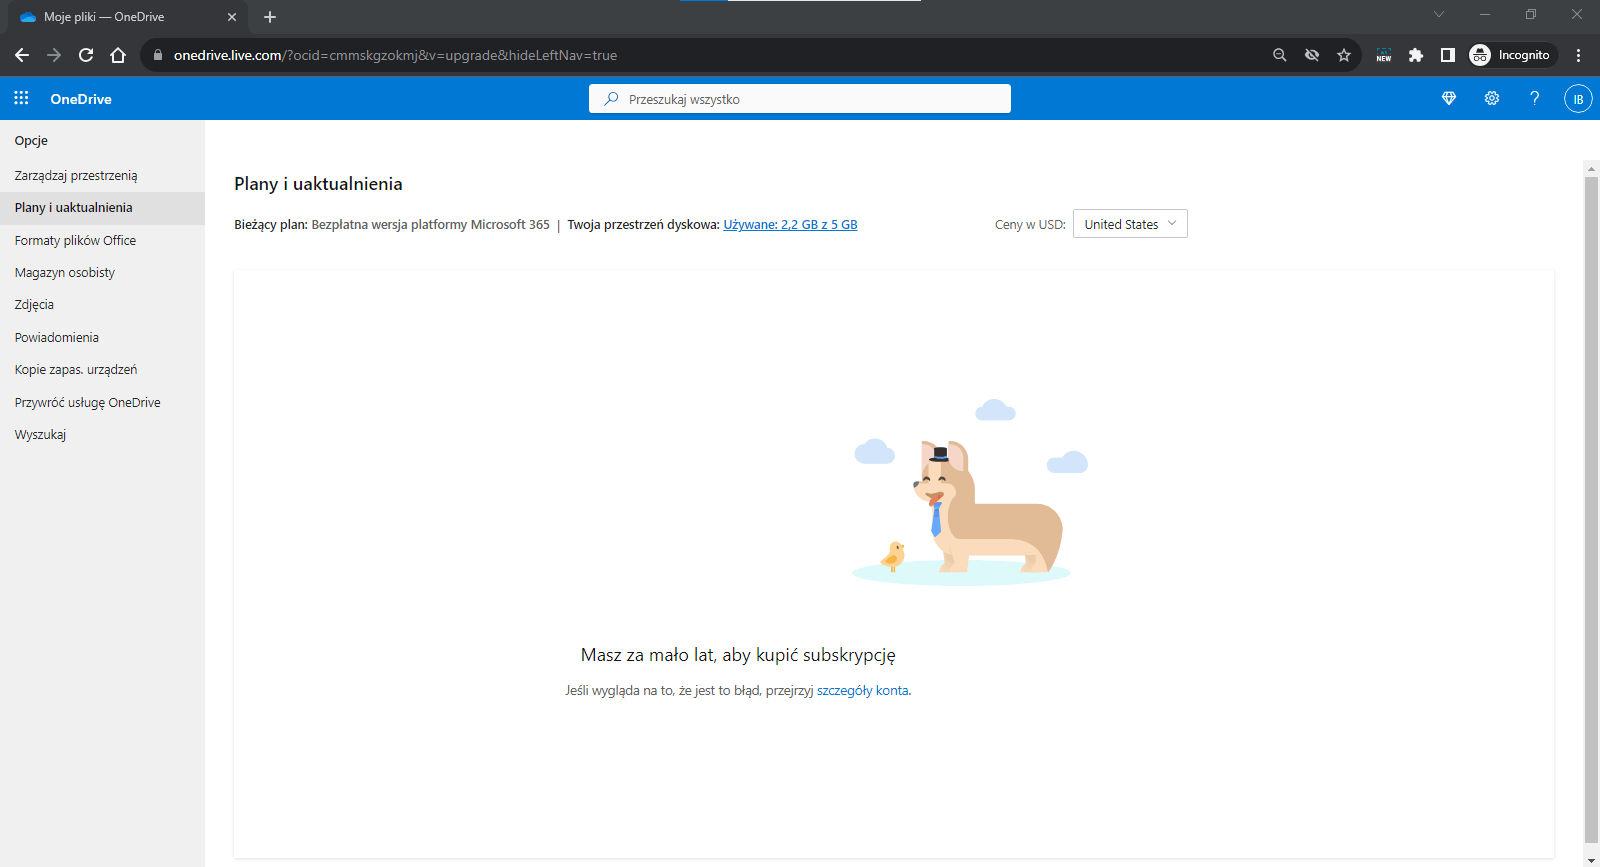Open the Chrome three-dot menu
The height and width of the screenshot is (867, 1600).
point(1579,55)
